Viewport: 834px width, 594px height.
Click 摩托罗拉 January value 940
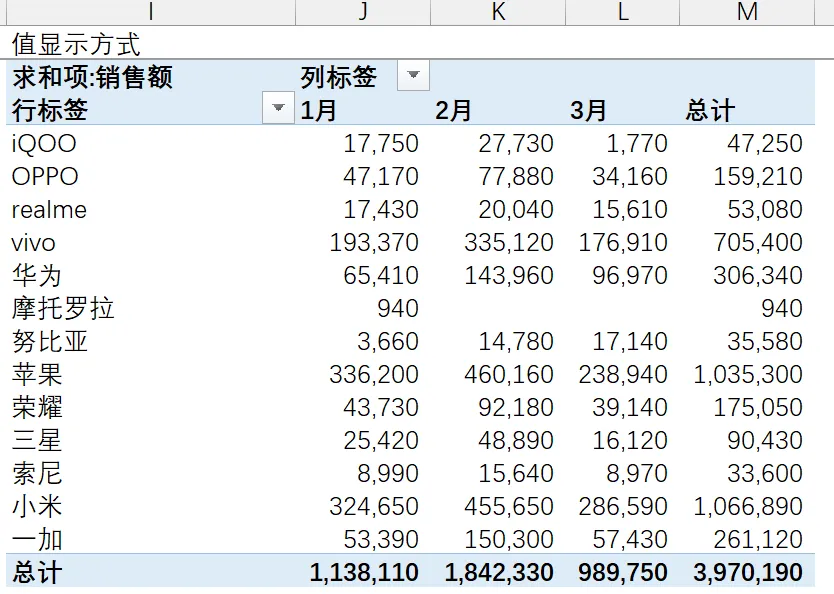pos(398,308)
